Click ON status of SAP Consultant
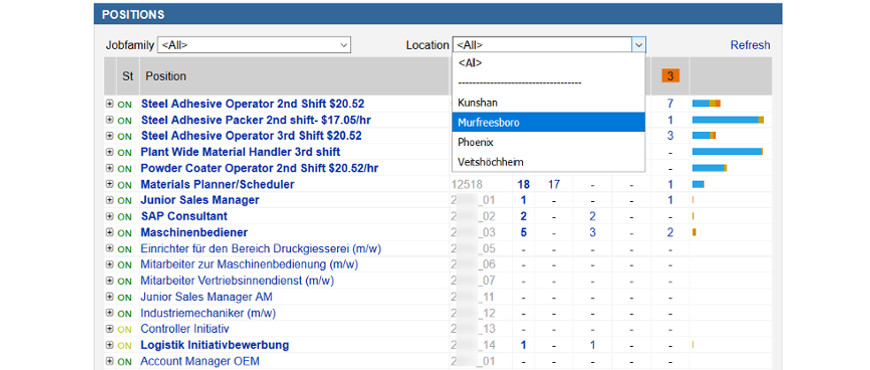870x370 pixels. click(x=124, y=217)
